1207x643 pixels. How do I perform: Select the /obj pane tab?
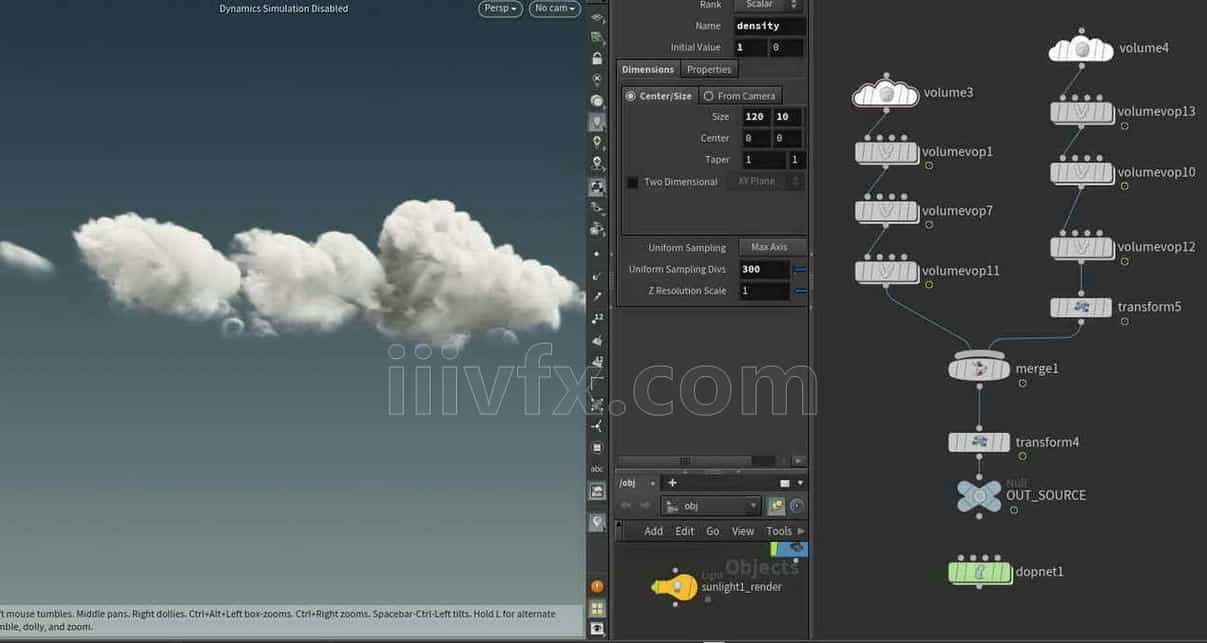(x=628, y=483)
